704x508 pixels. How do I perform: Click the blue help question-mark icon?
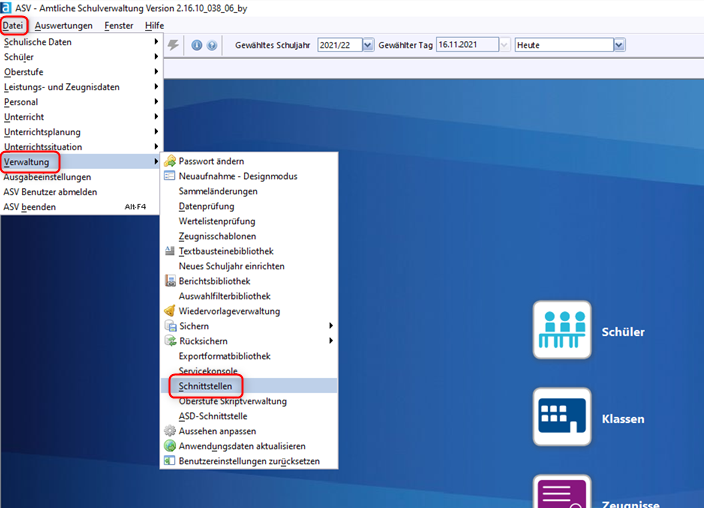[x=212, y=45]
